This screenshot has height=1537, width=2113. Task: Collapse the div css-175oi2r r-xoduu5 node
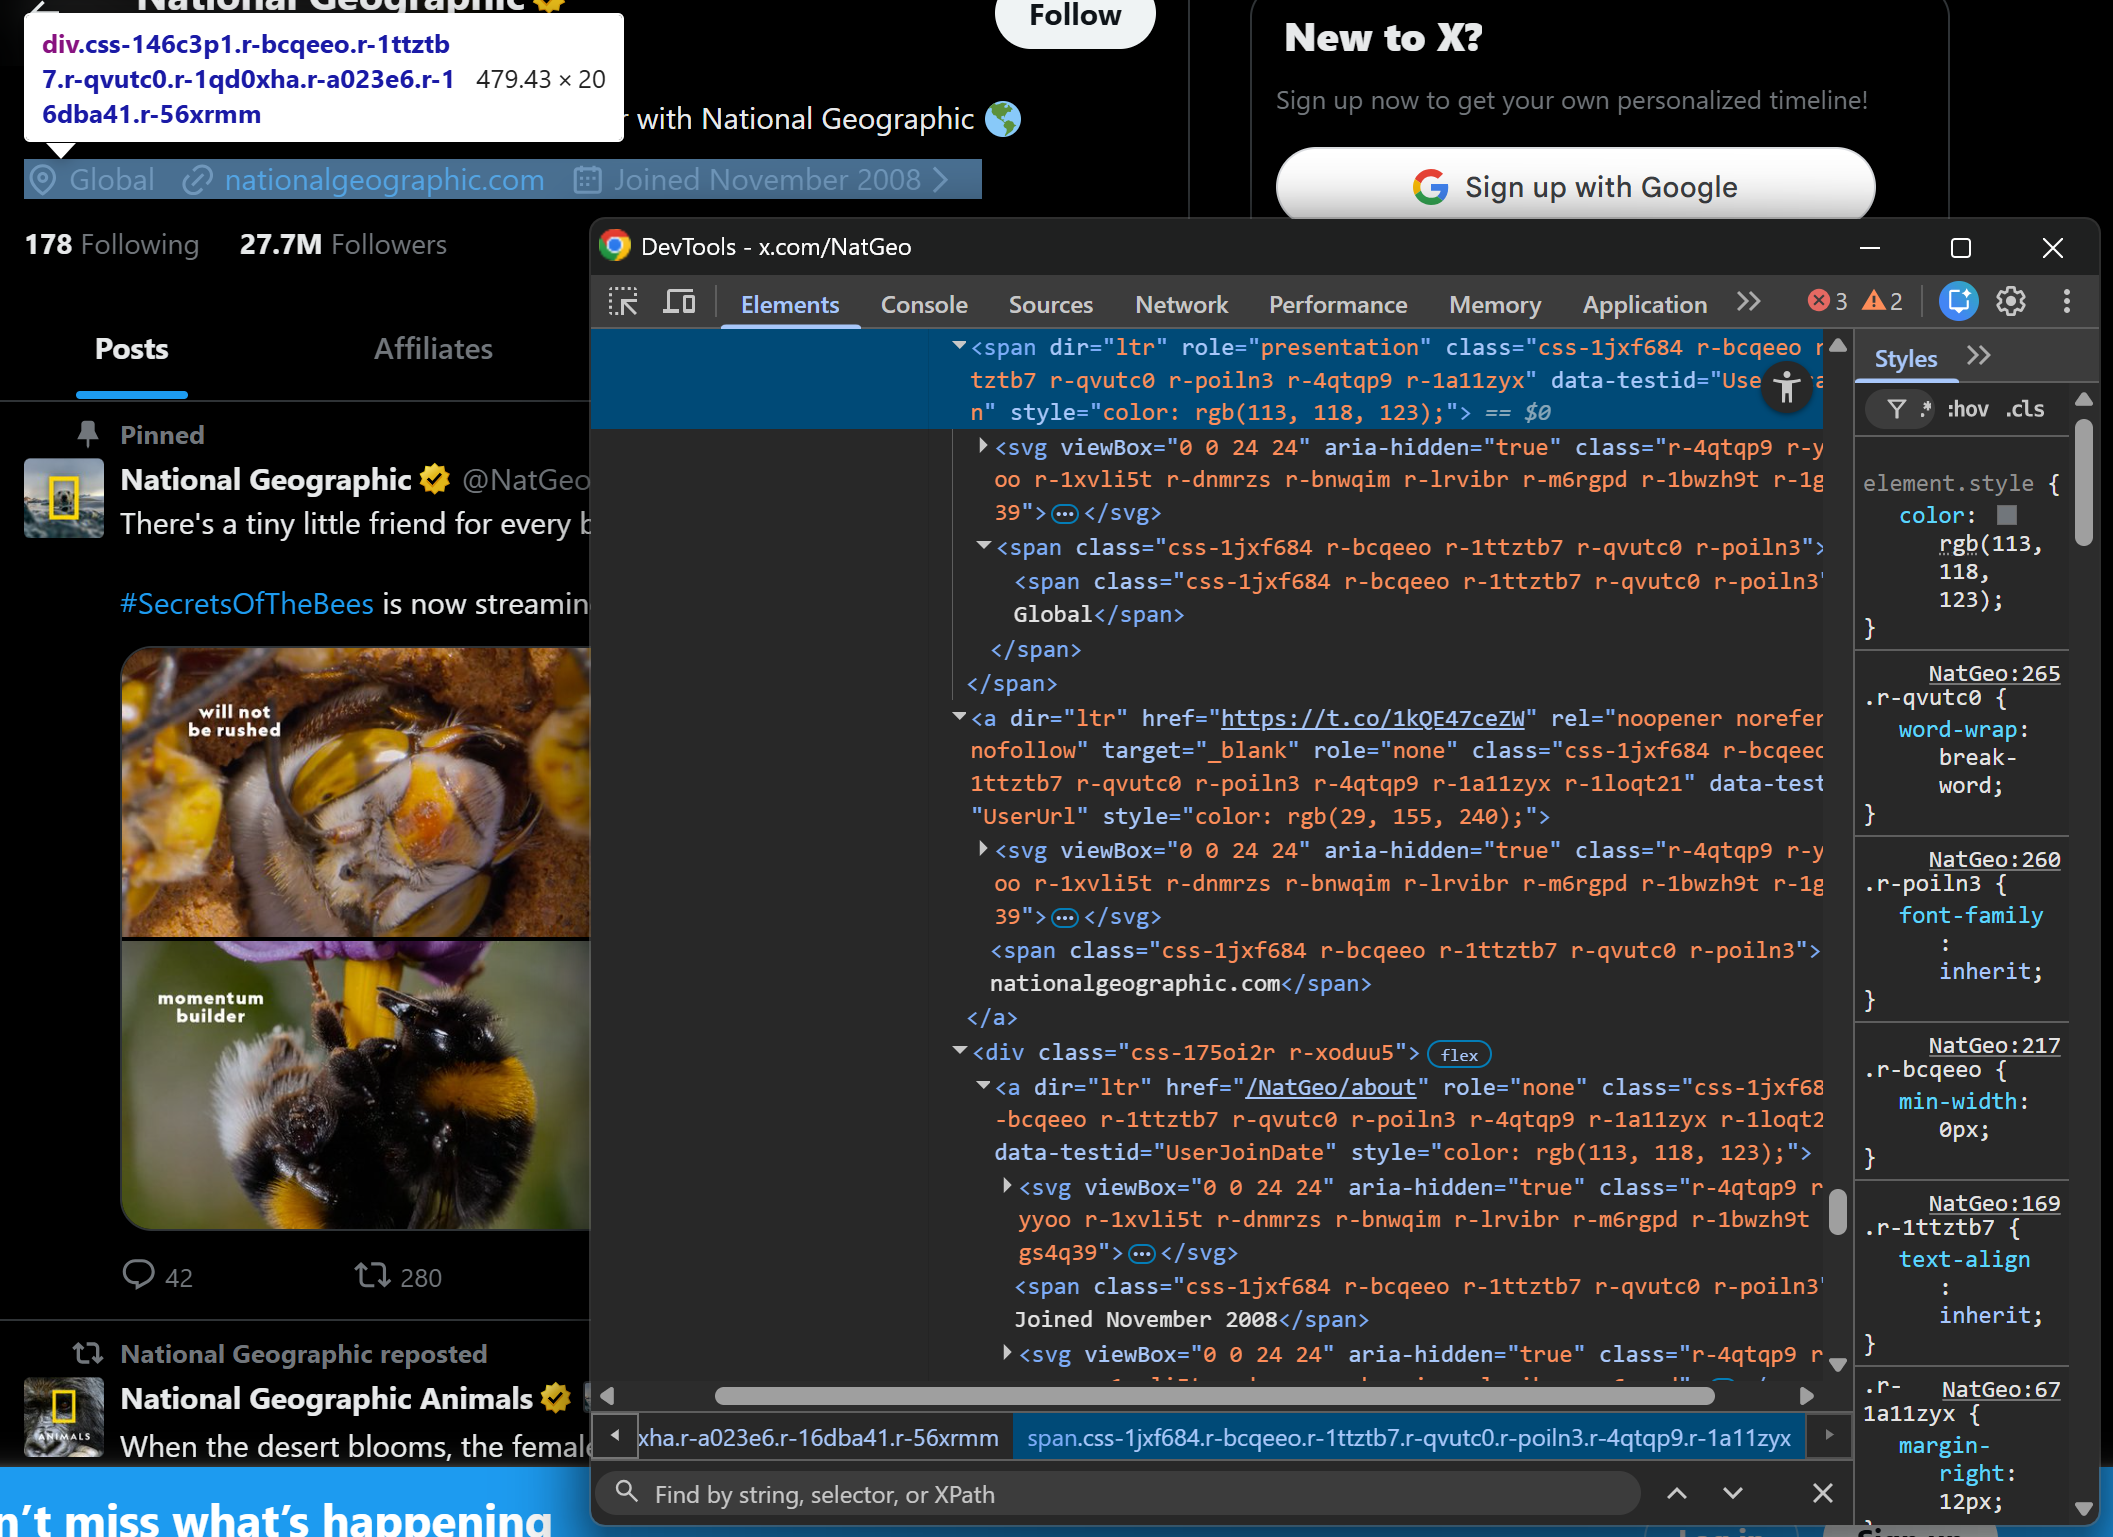click(x=959, y=1051)
